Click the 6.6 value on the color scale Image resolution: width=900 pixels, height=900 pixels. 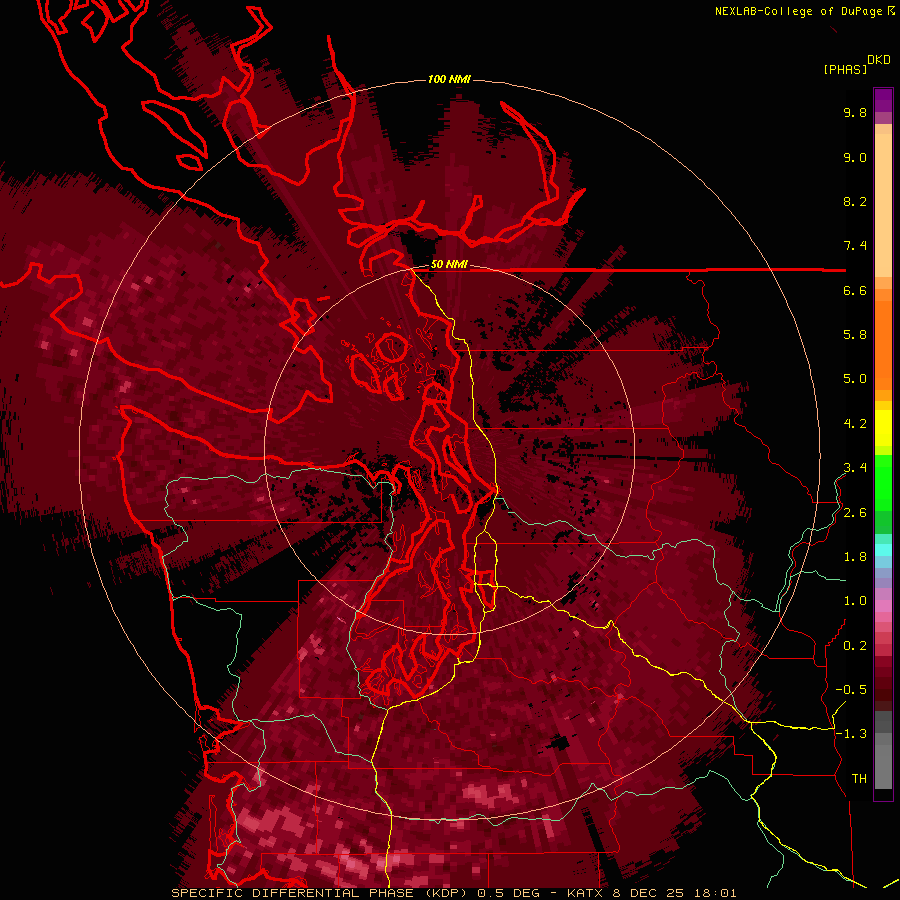855,290
